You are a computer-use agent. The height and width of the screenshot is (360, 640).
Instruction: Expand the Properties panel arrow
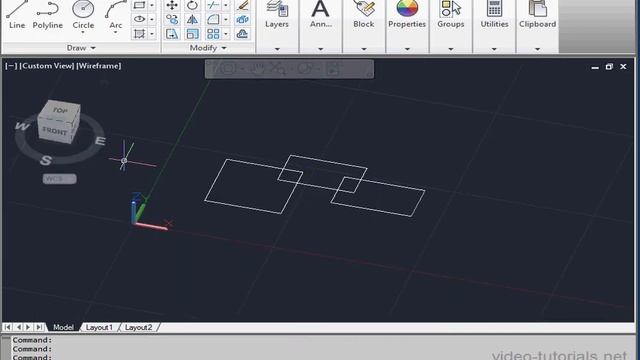(x=407, y=49)
